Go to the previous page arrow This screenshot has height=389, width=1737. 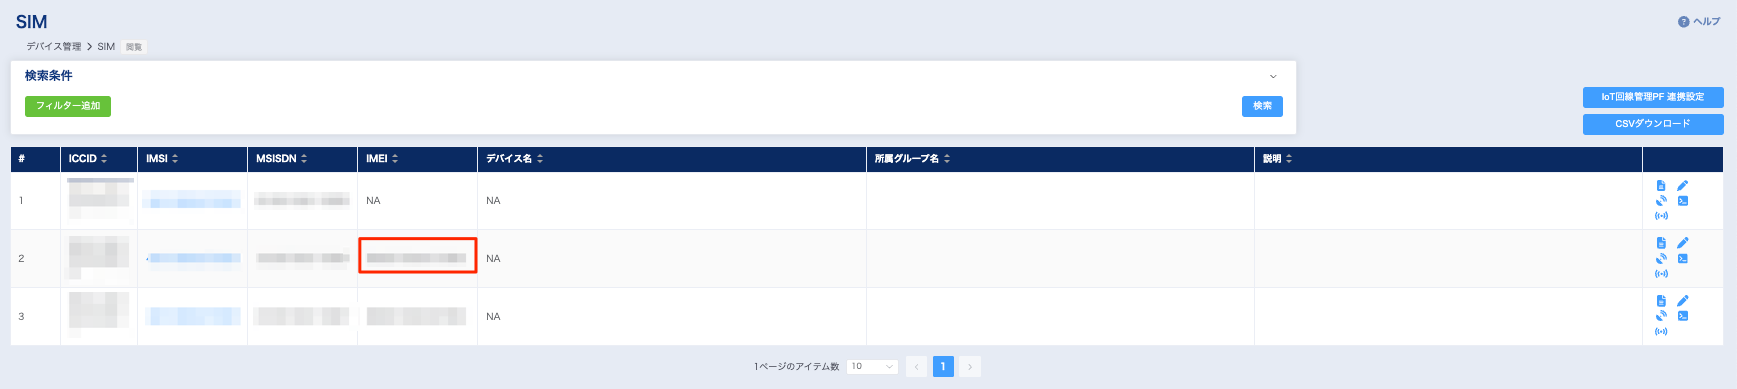point(916,367)
